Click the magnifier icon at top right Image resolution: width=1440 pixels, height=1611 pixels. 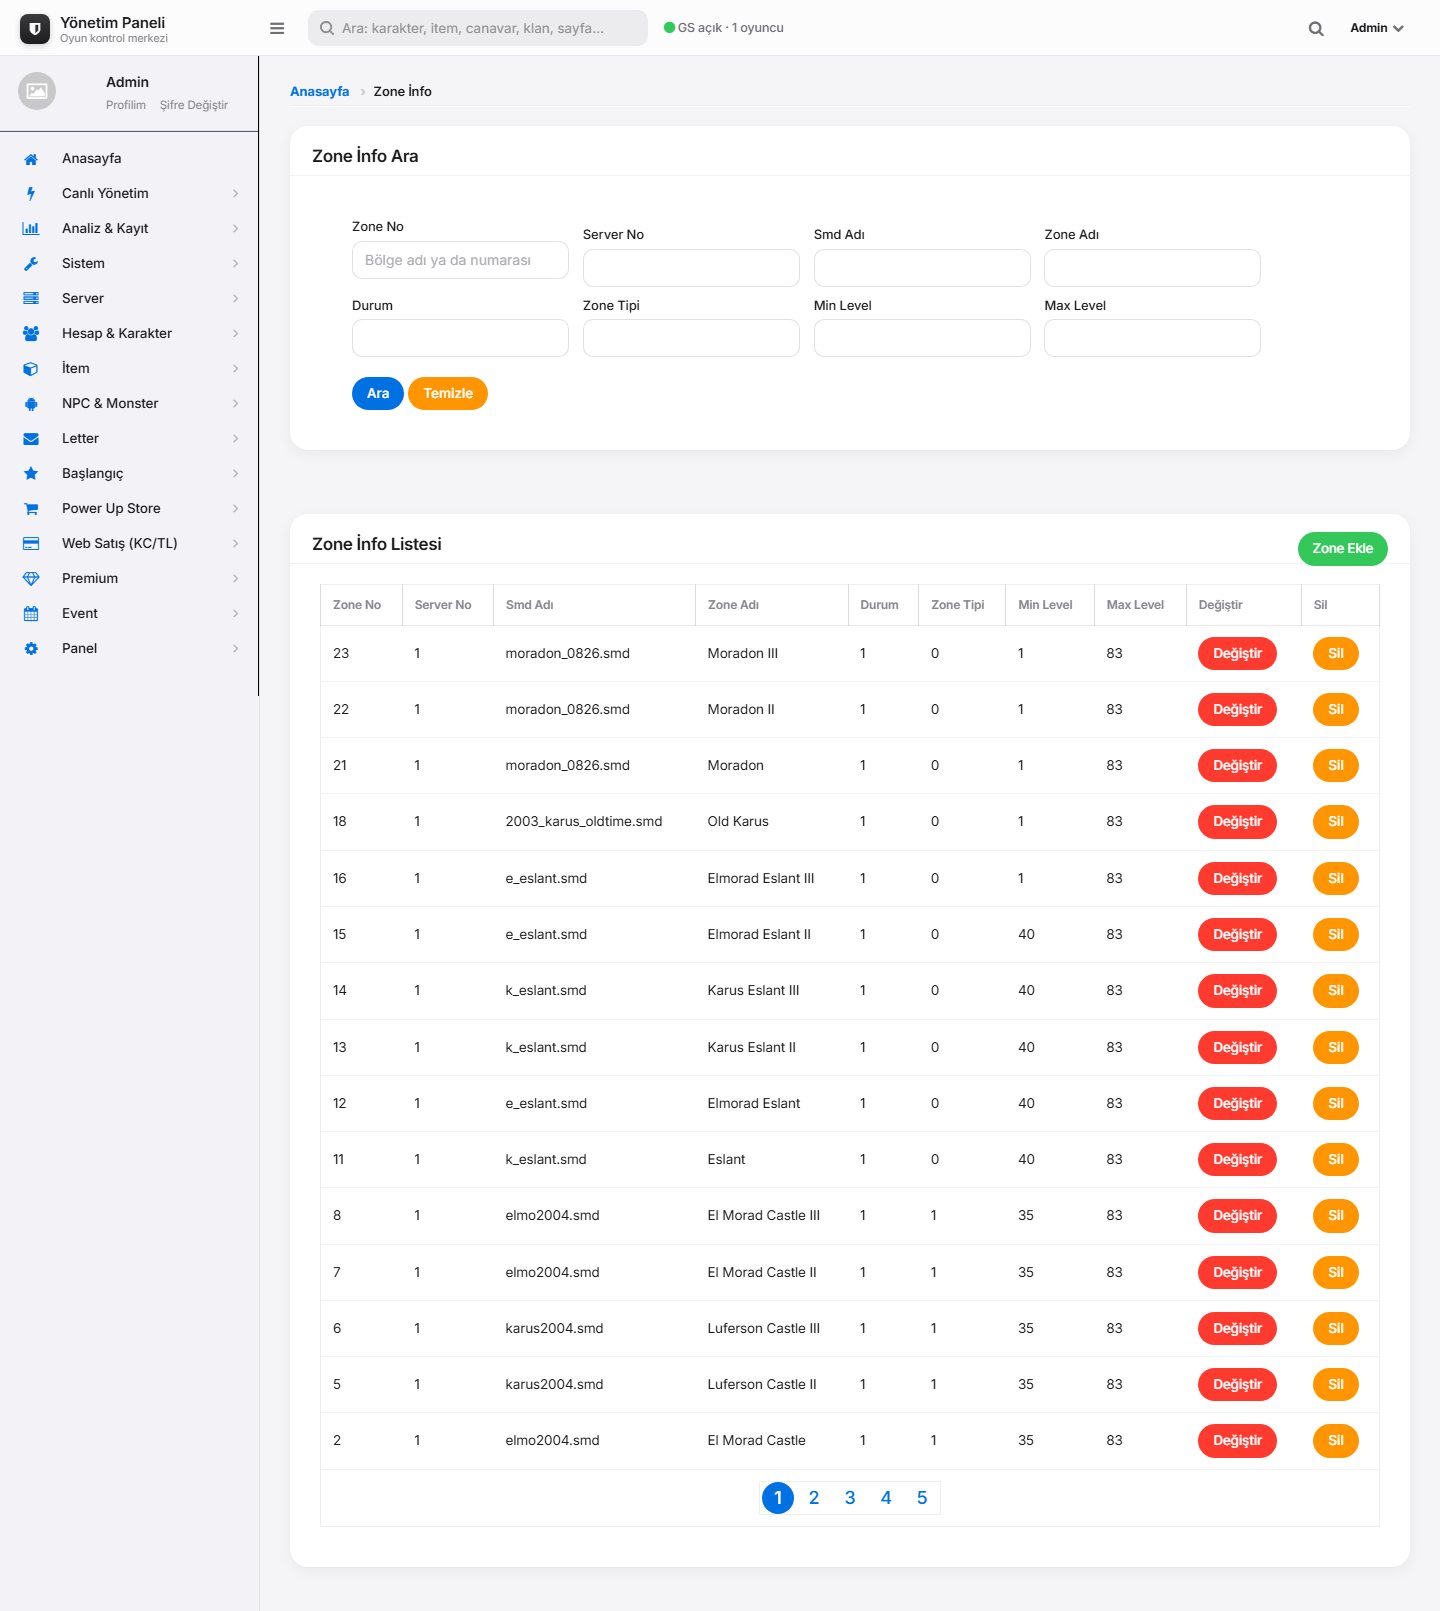click(1316, 28)
